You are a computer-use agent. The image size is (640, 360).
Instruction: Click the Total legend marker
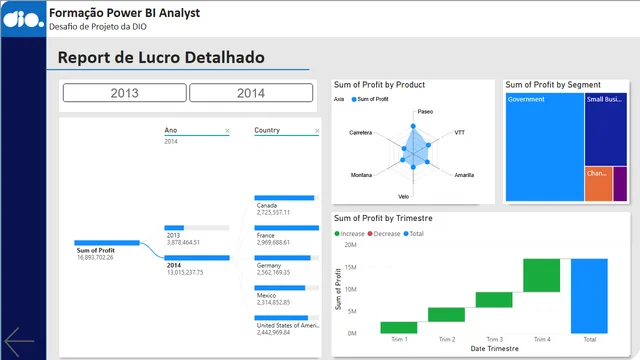tap(406, 234)
